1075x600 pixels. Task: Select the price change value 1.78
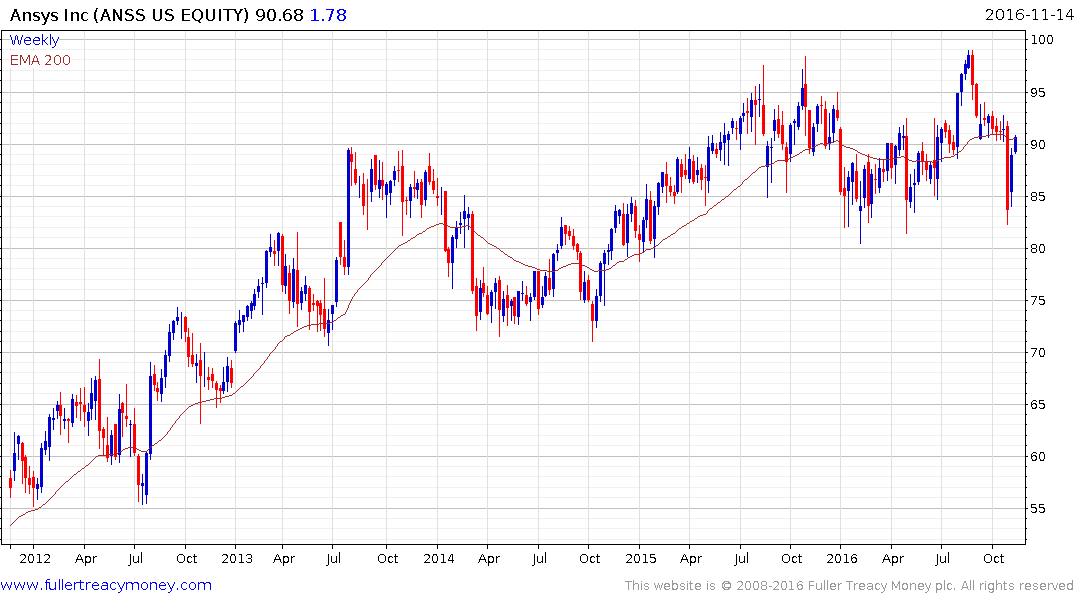click(328, 15)
